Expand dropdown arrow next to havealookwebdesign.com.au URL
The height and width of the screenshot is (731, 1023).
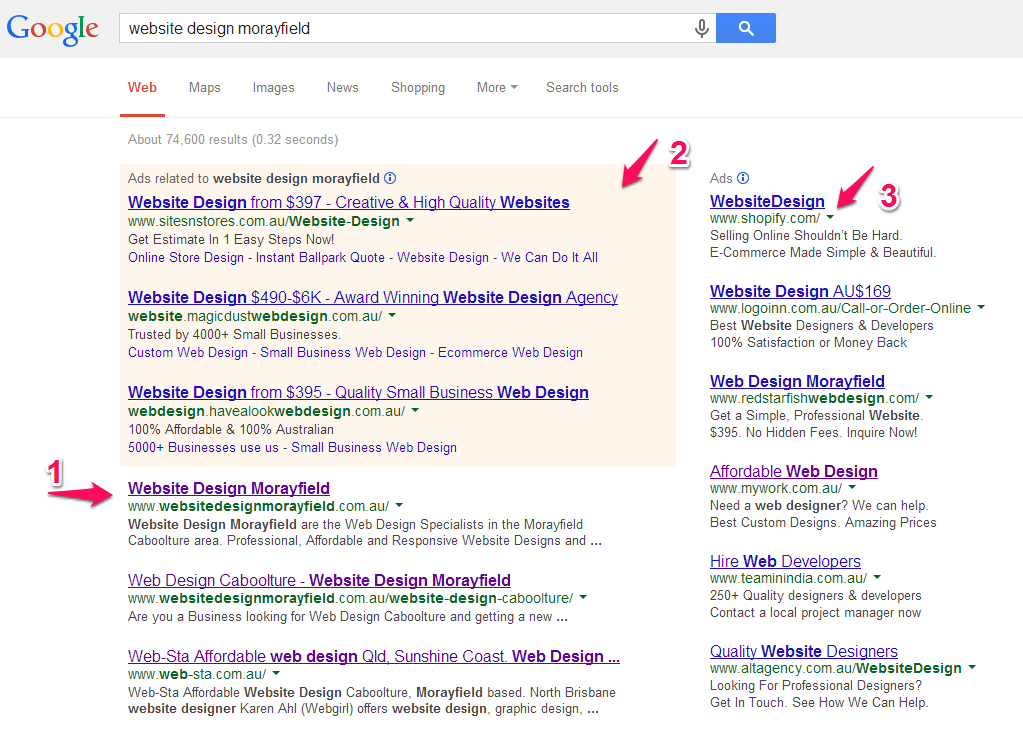click(416, 411)
